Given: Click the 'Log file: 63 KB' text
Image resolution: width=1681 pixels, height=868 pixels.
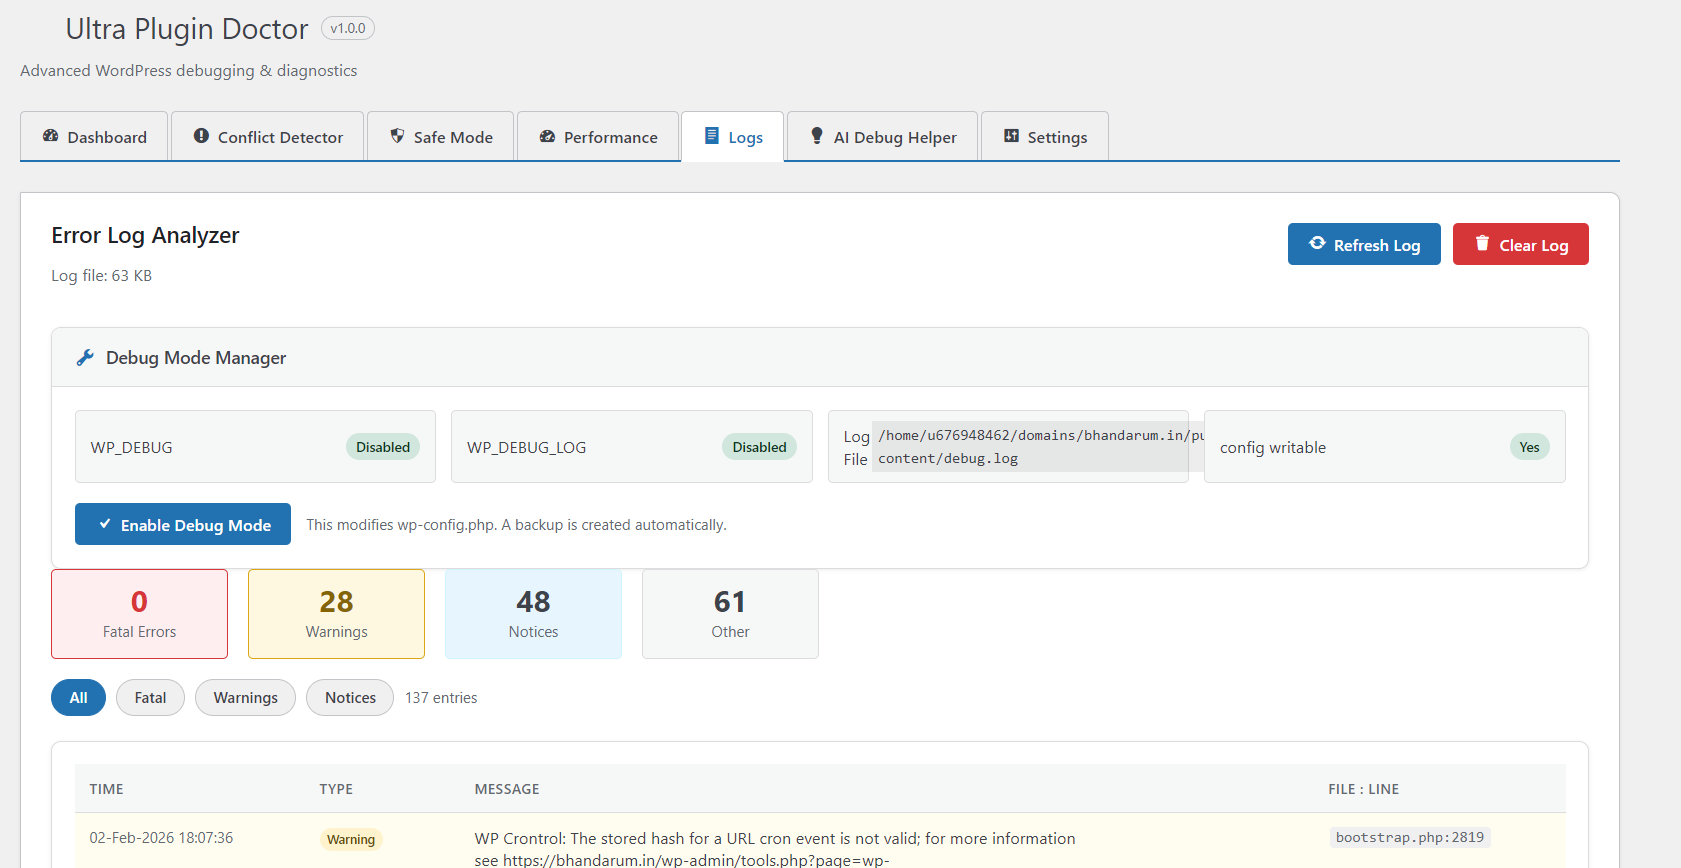Looking at the screenshot, I should (x=102, y=275).
